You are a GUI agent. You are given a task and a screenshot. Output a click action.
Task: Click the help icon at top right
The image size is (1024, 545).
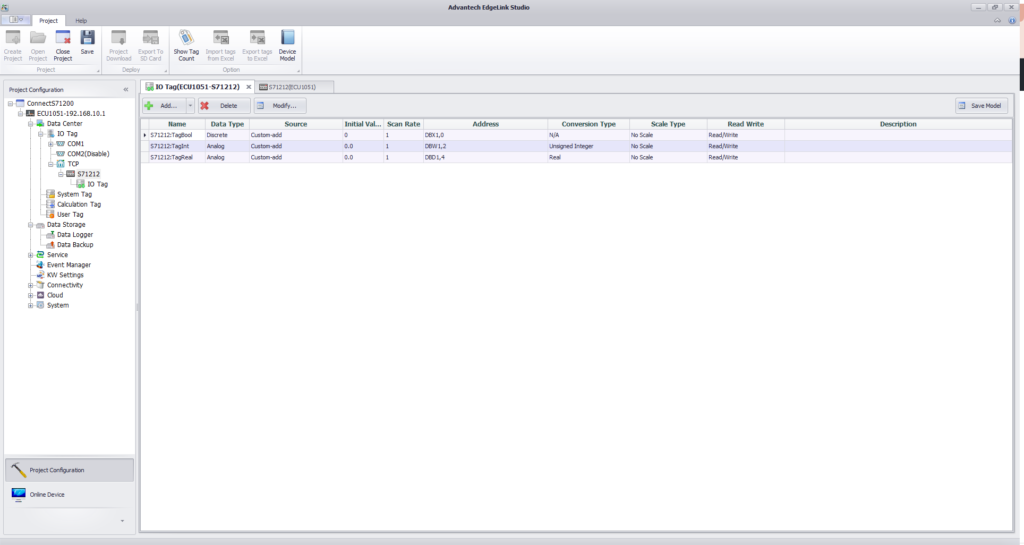click(x=1013, y=21)
